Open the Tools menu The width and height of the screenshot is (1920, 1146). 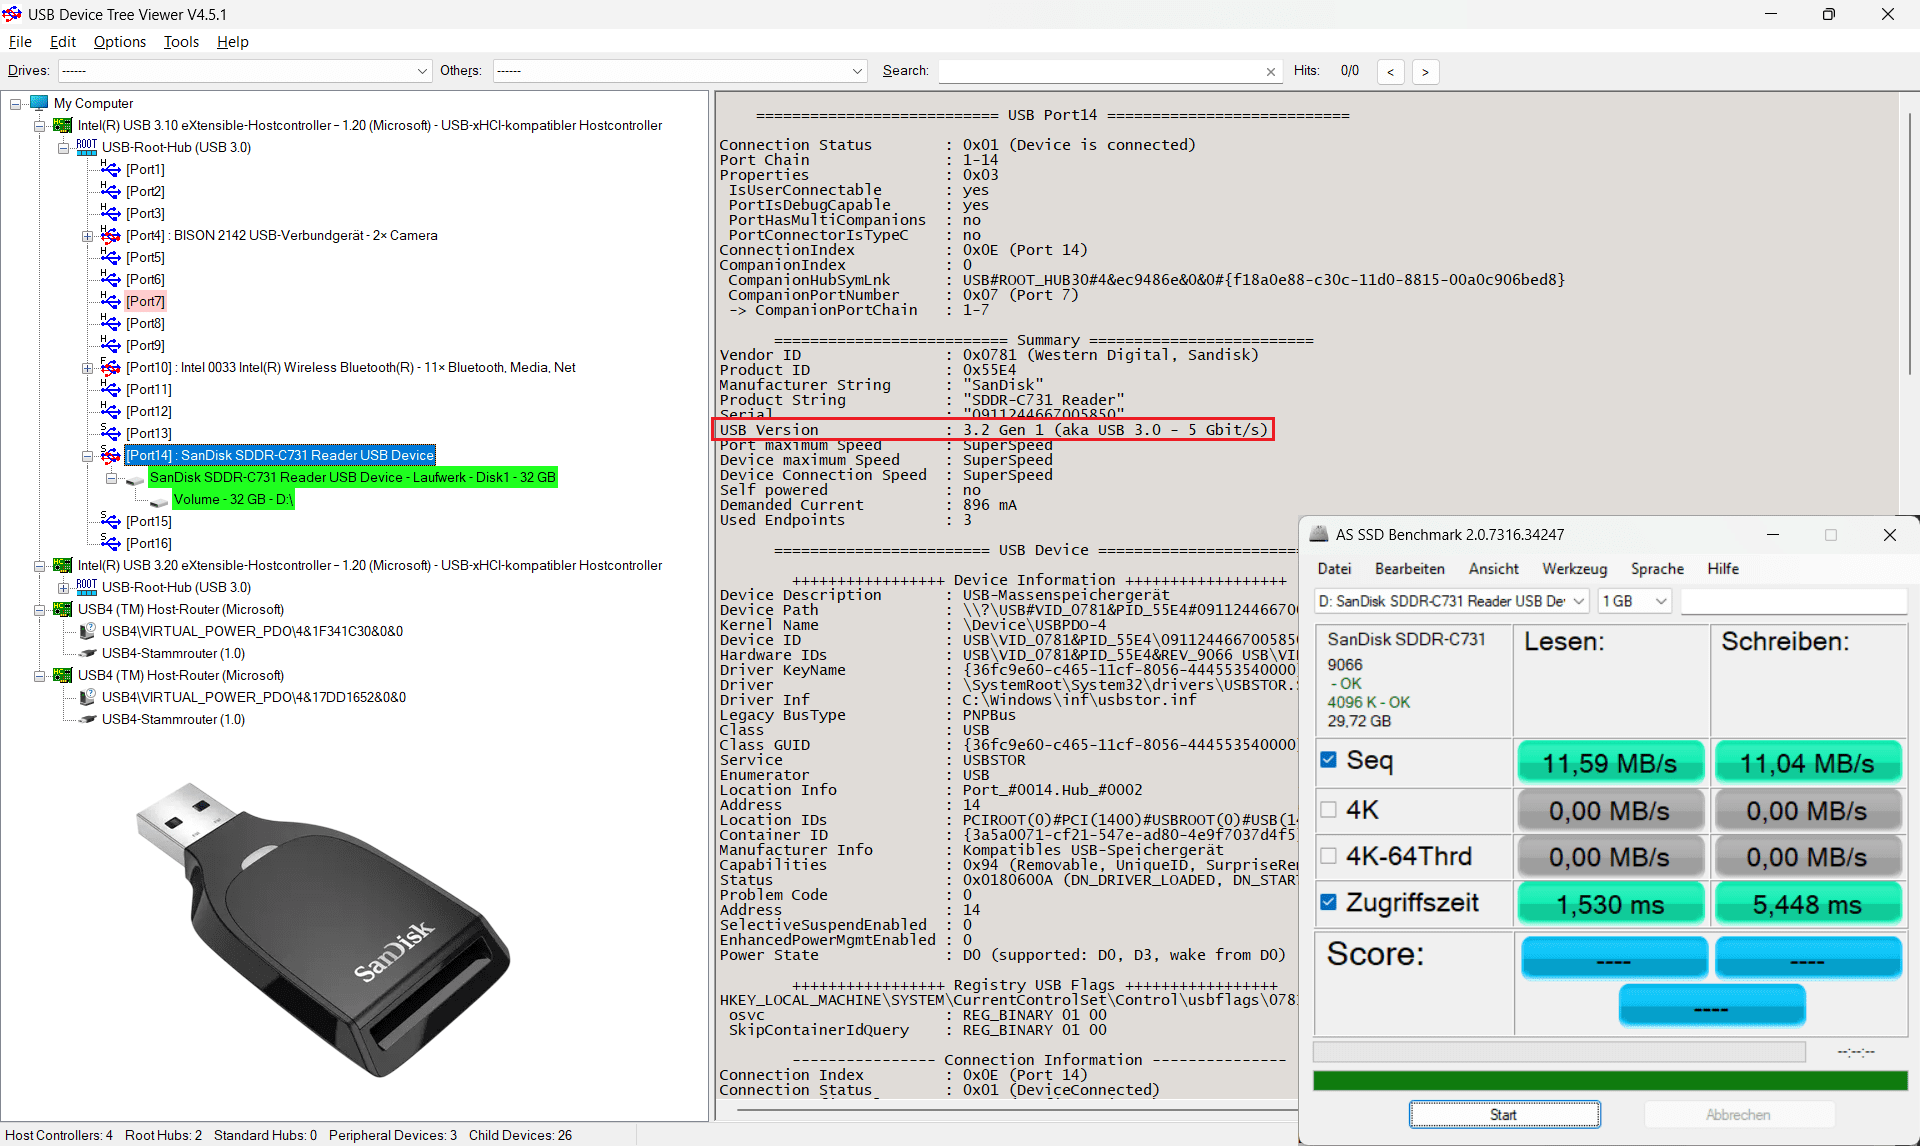[181, 42]
